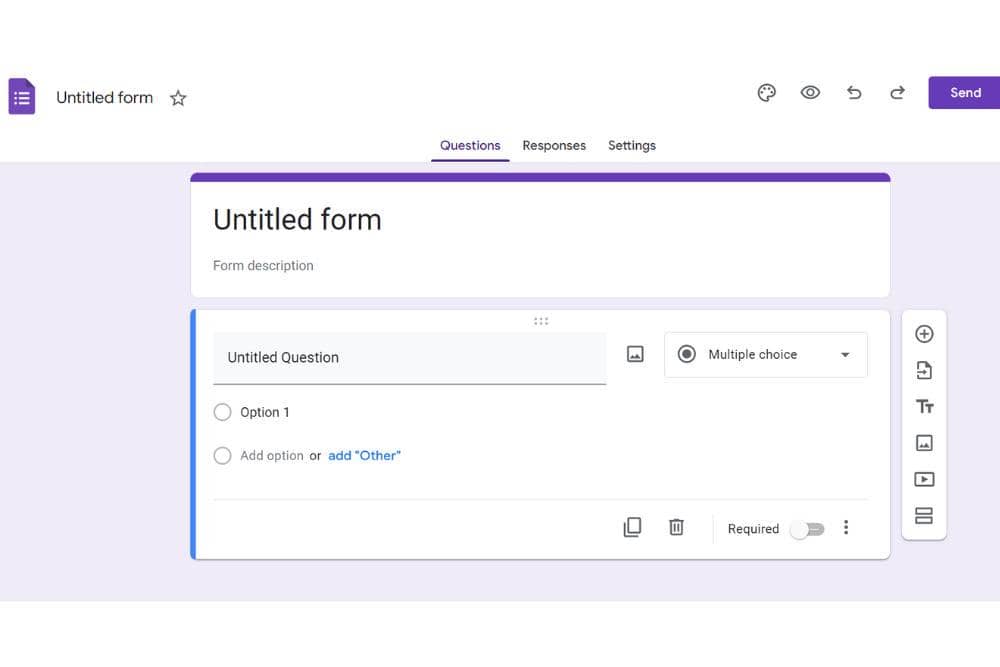
Task: Open the Settings tab
Action: coord(632,145)
